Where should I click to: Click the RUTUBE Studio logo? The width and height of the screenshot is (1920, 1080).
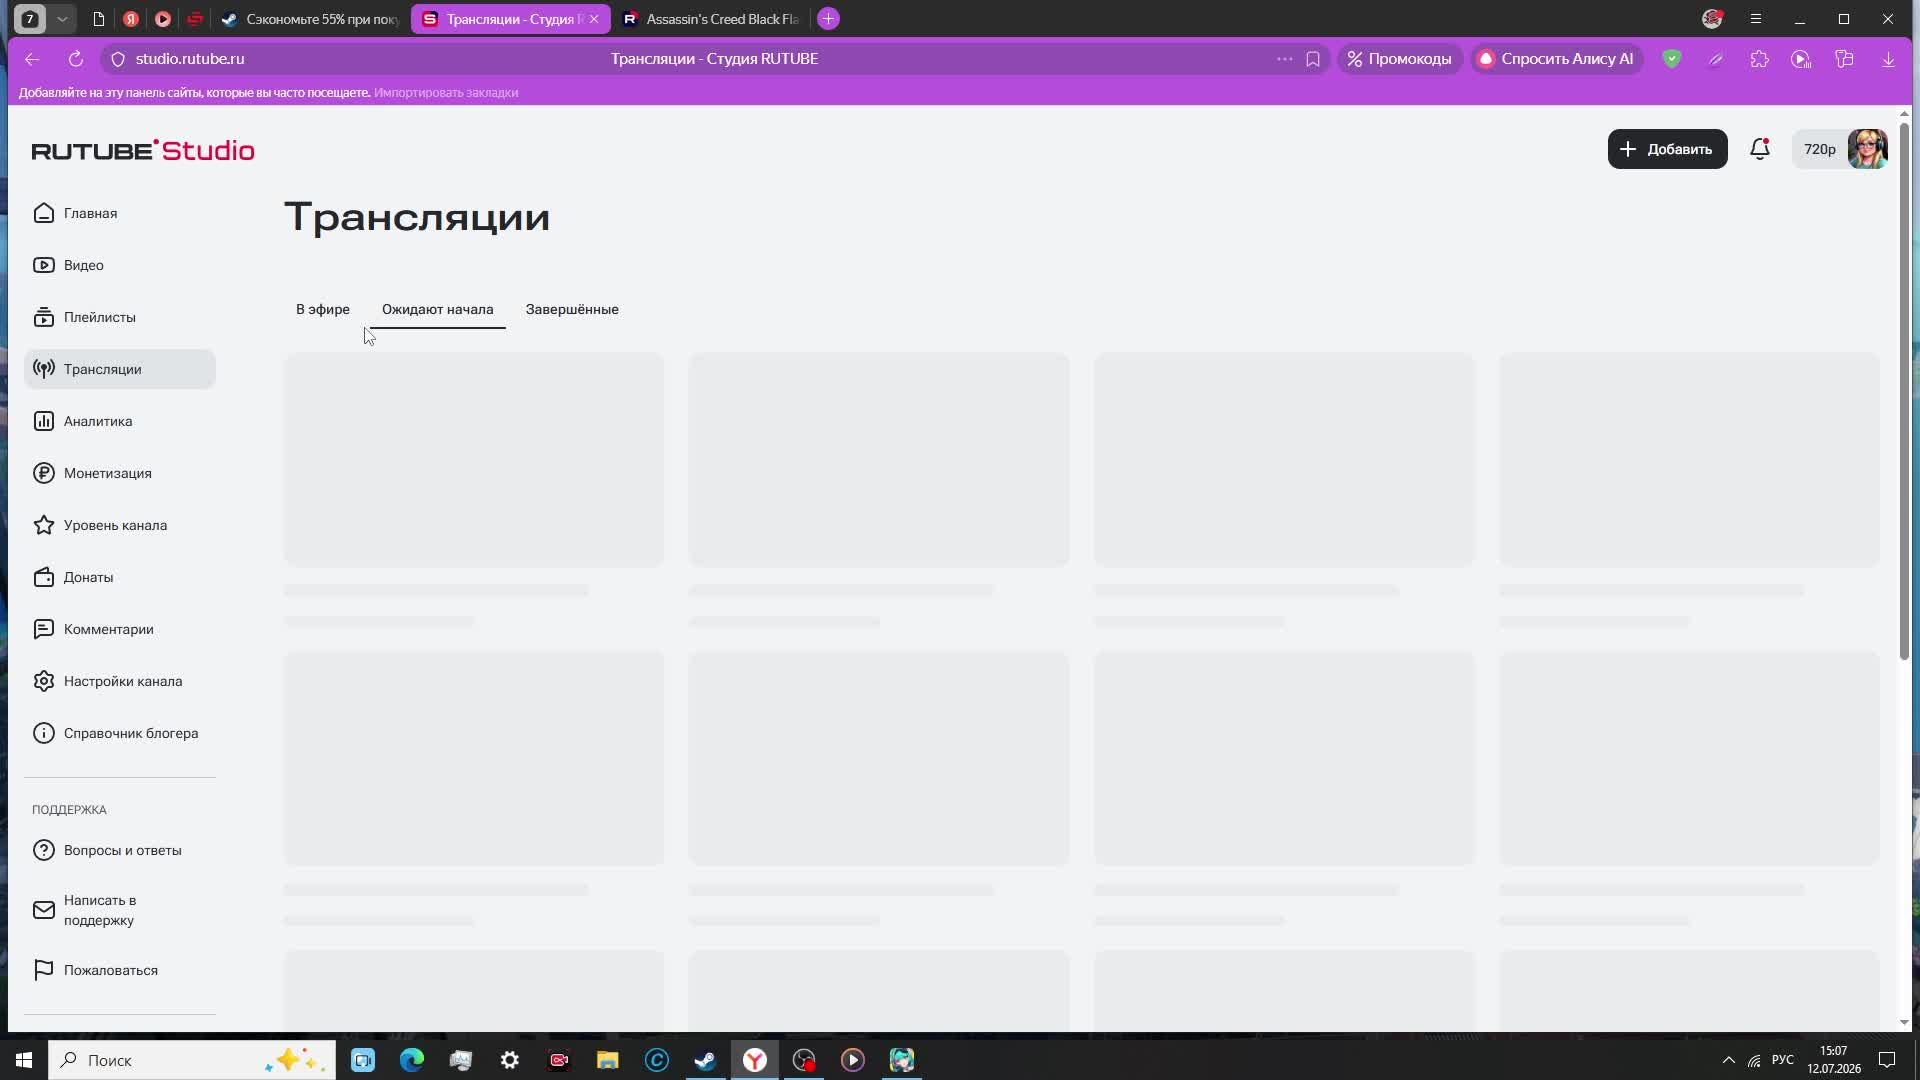click(143, 150)
